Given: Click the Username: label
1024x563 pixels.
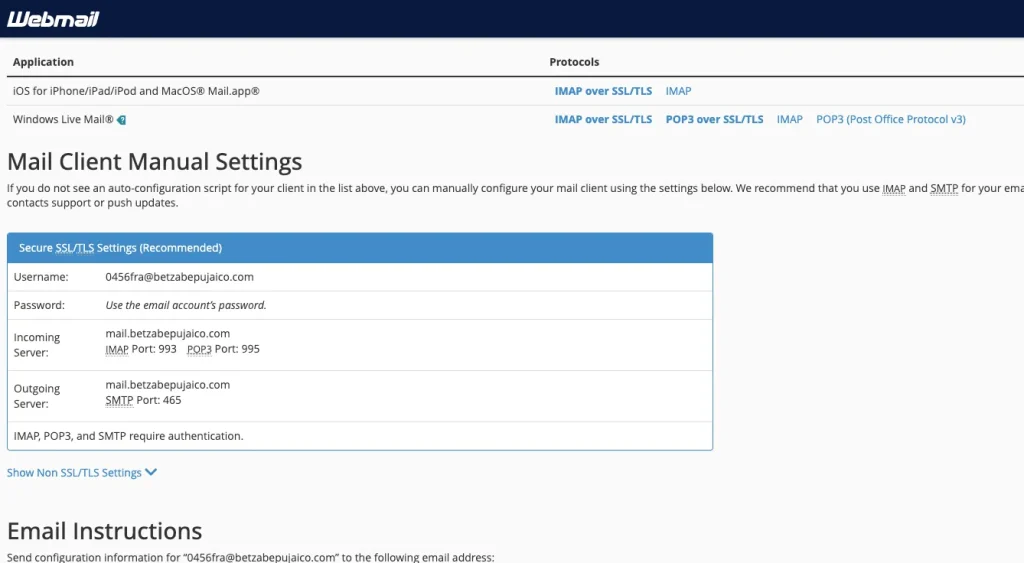Looking at the screenshot, I should click(40, 277).
